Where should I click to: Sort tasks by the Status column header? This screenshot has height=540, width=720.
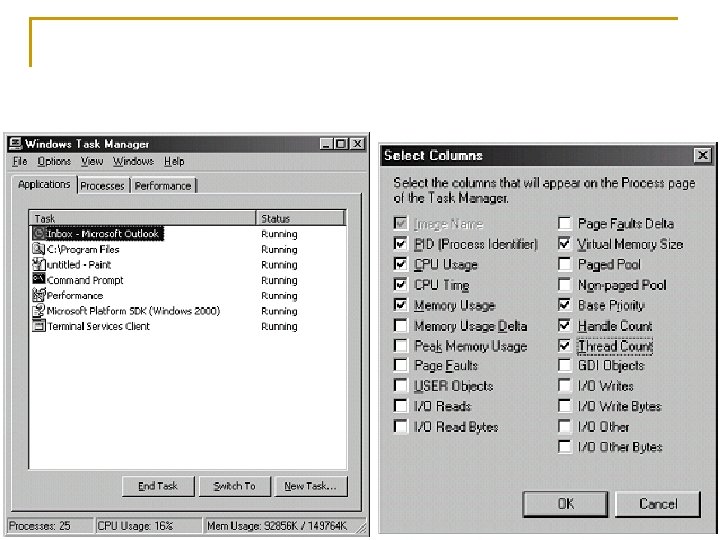(x=300, y=218)
